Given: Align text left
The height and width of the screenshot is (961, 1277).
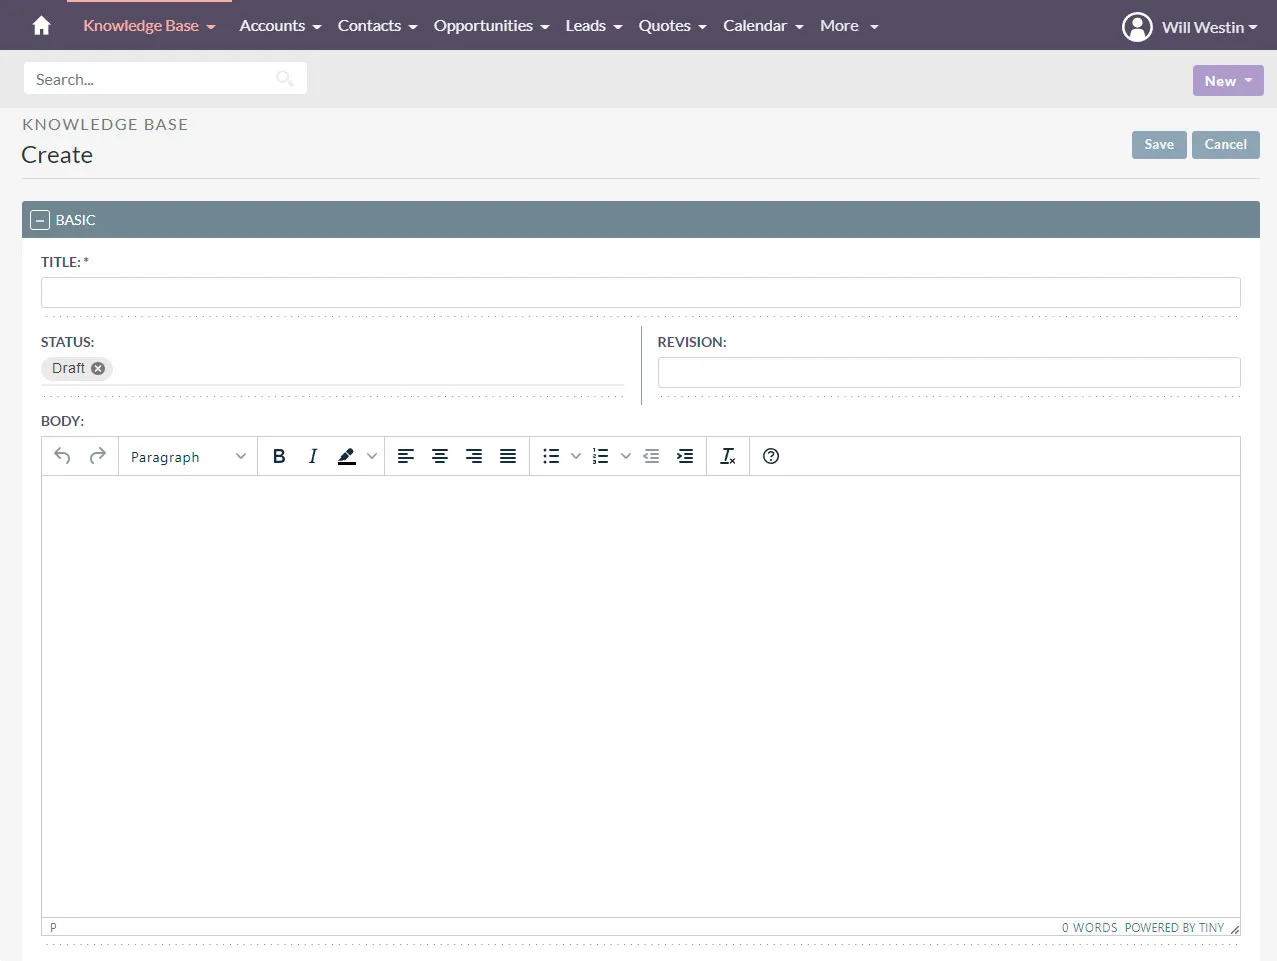Looking at the screenshot, I should [x=405, y=456].
